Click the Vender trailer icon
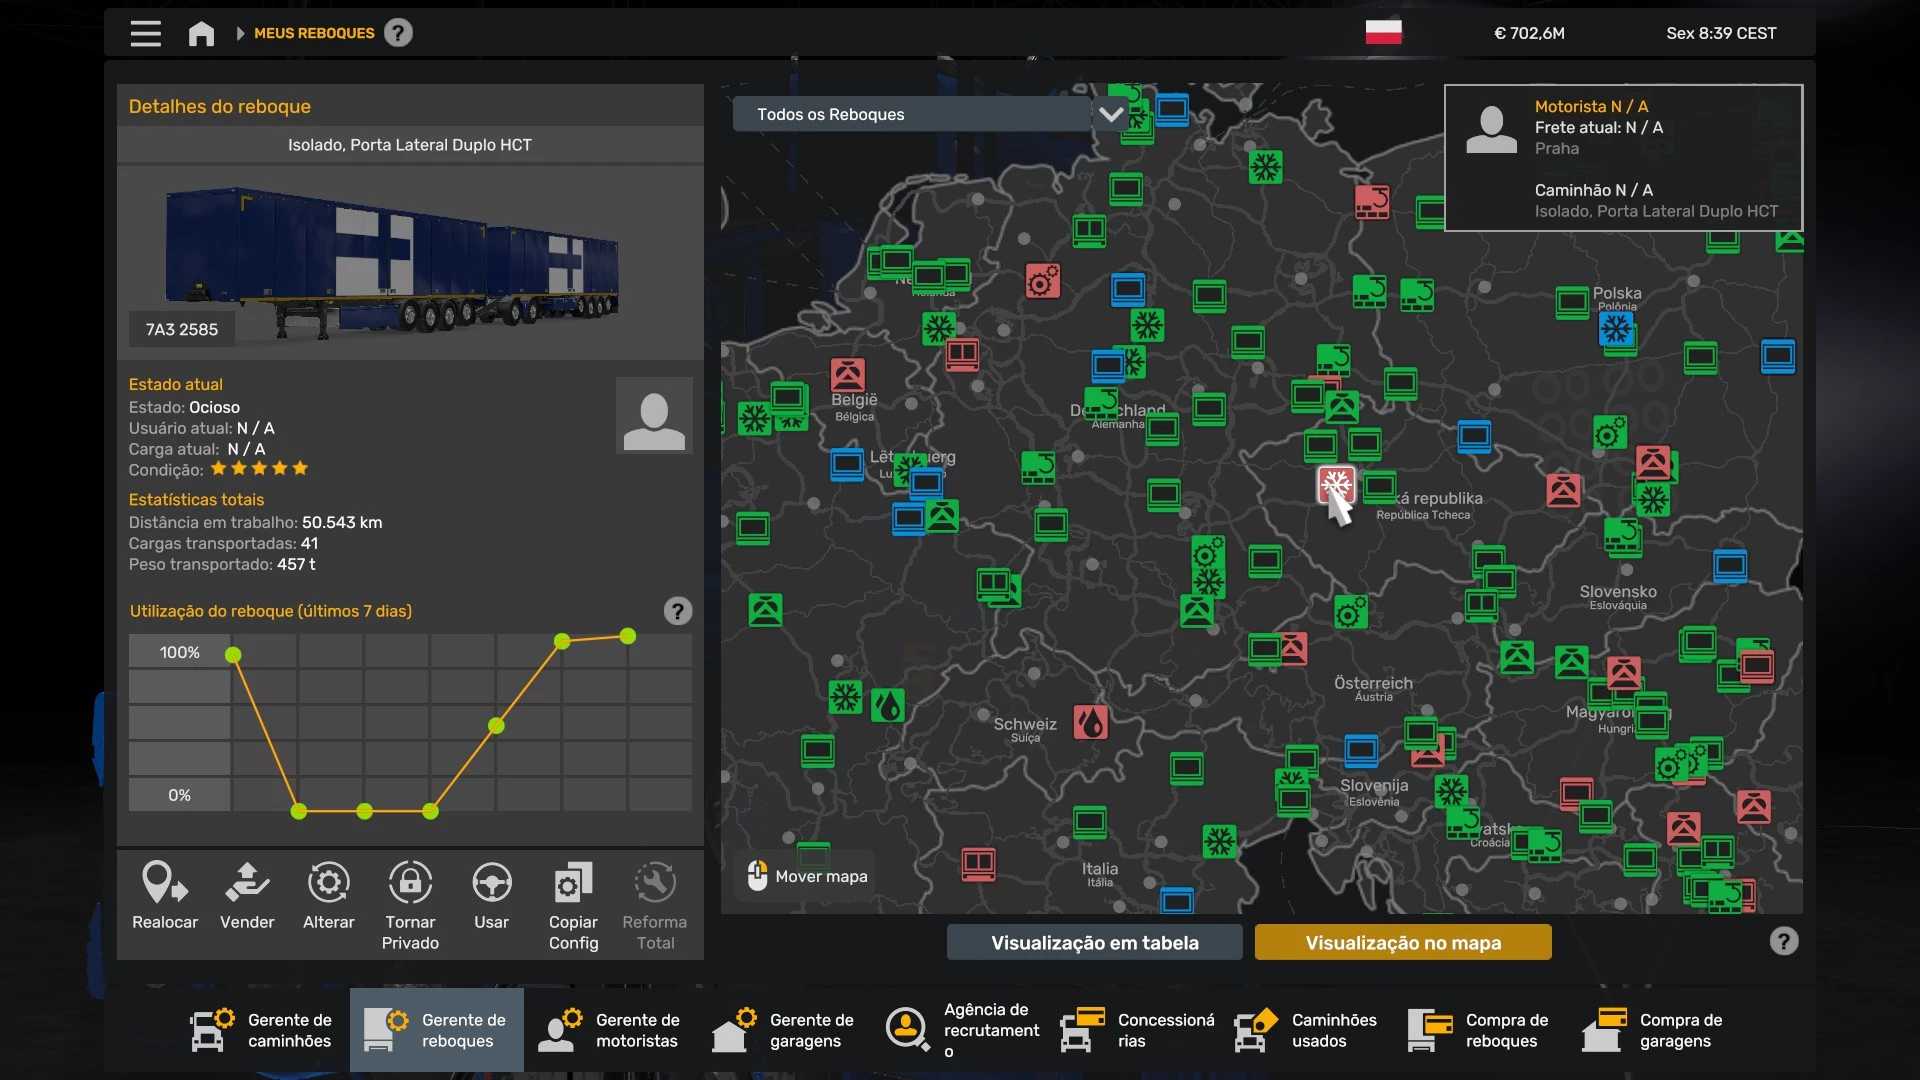This screenshot has height=1080, width=1920. (247, 885)
